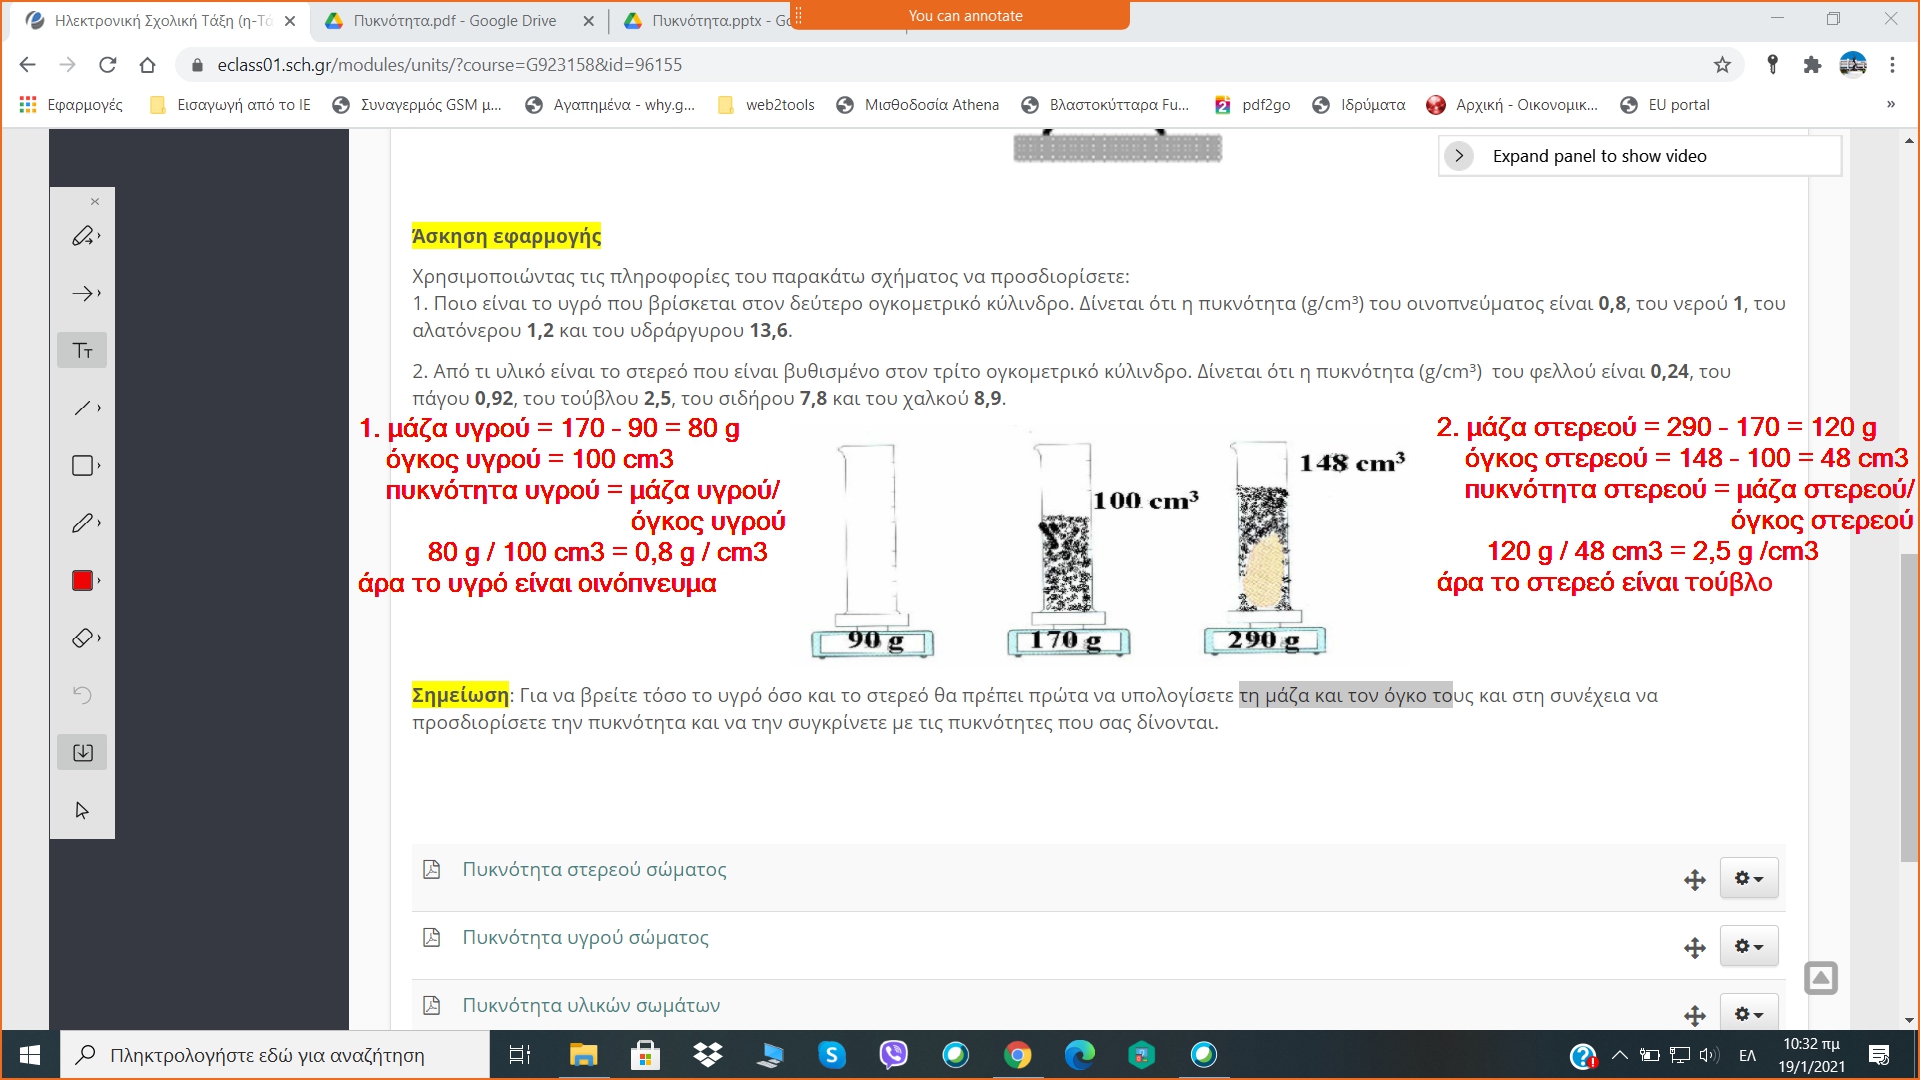Open Εισαγωγή από το IE bookmark folder
This screenshot has height=1080, width=1920.
click(230, 105)
